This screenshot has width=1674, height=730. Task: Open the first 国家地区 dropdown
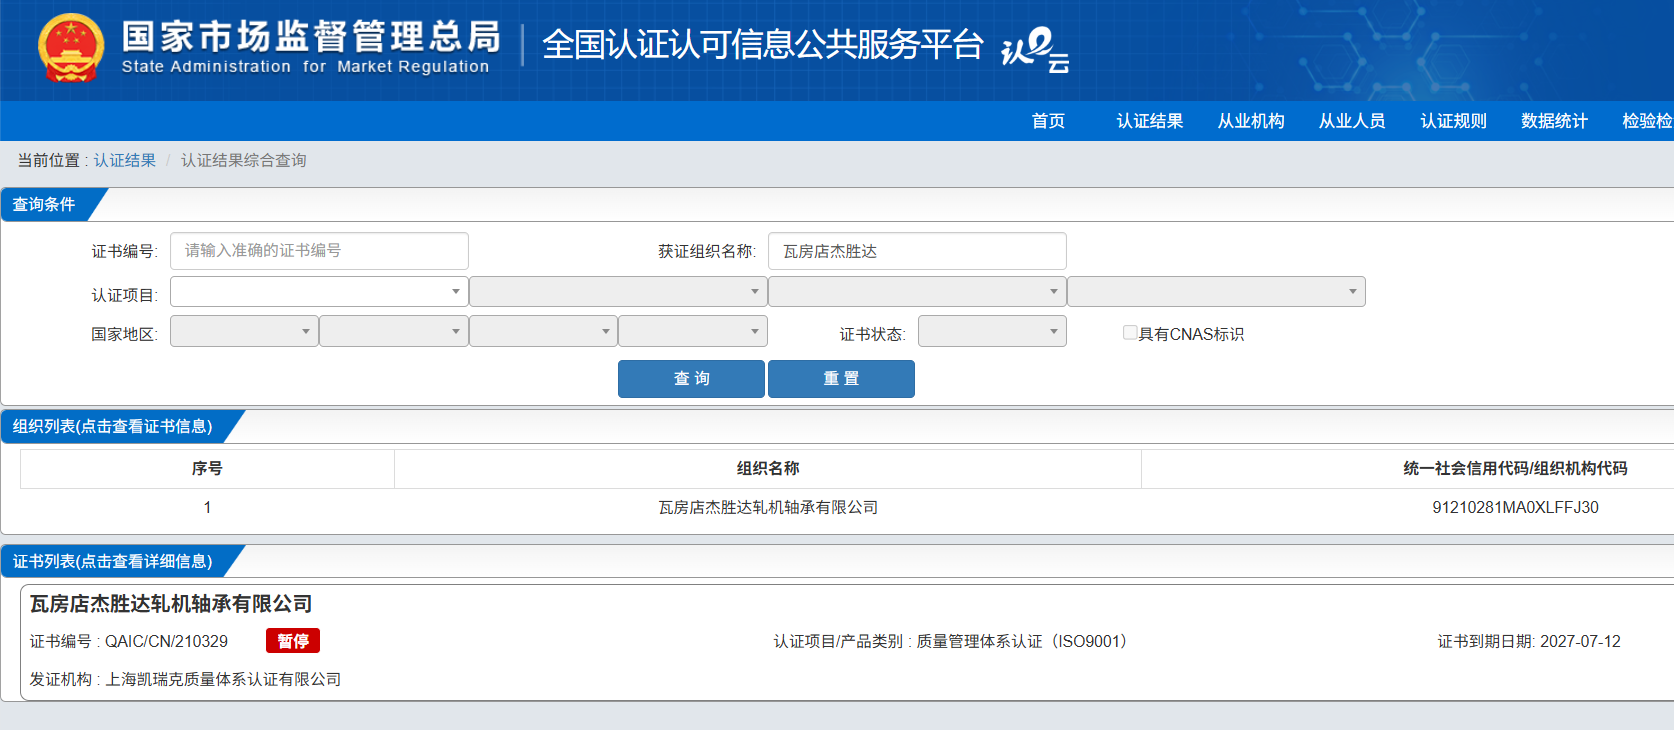(244, 331)
